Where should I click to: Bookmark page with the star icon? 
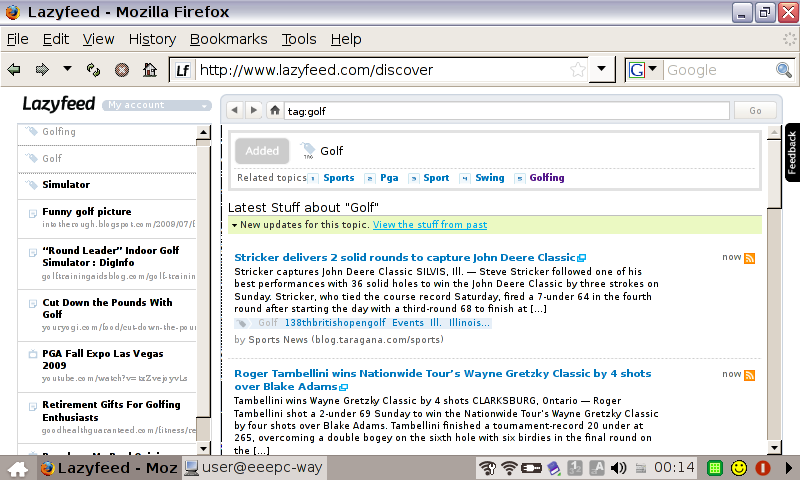coord(578,70)
